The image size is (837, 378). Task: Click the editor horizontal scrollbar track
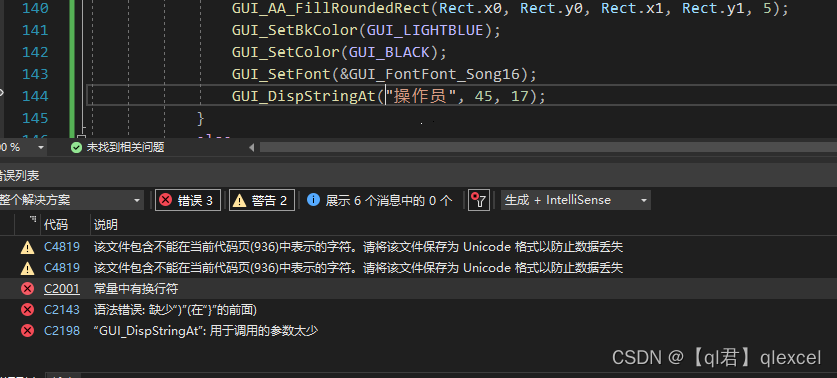548,147
